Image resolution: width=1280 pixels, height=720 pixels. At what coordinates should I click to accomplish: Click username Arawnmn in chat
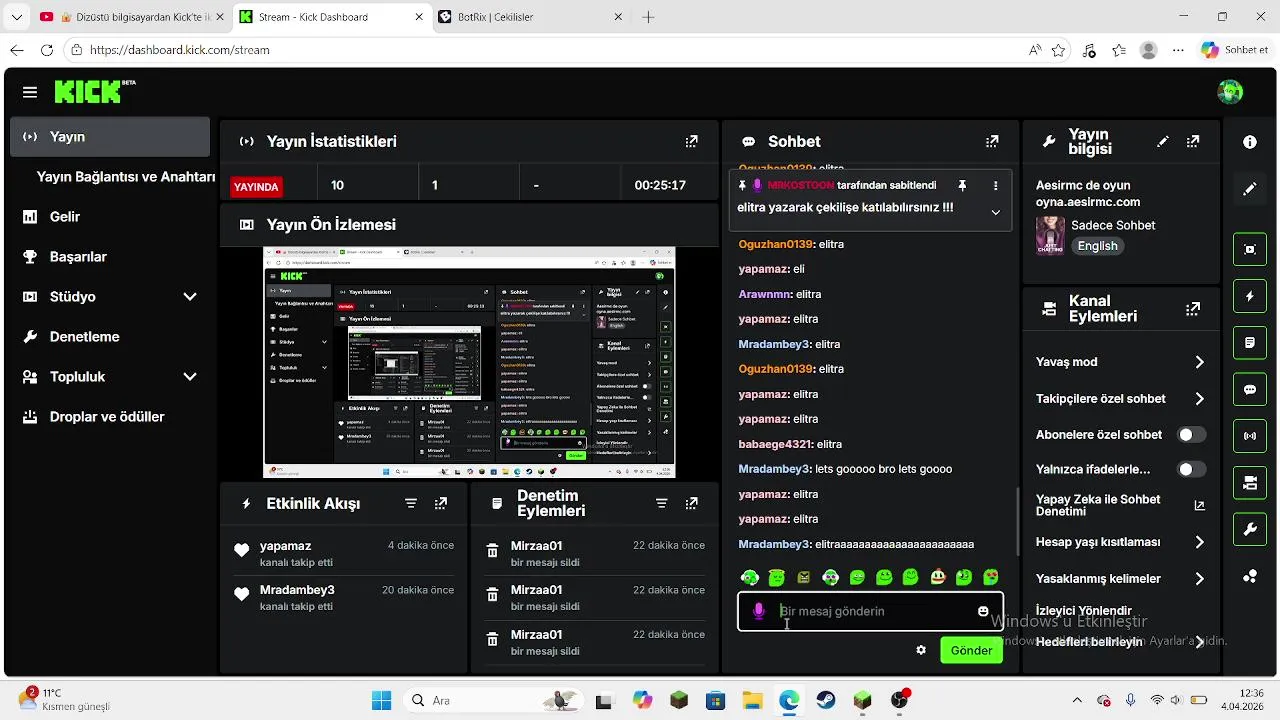(x=765, y=294)
